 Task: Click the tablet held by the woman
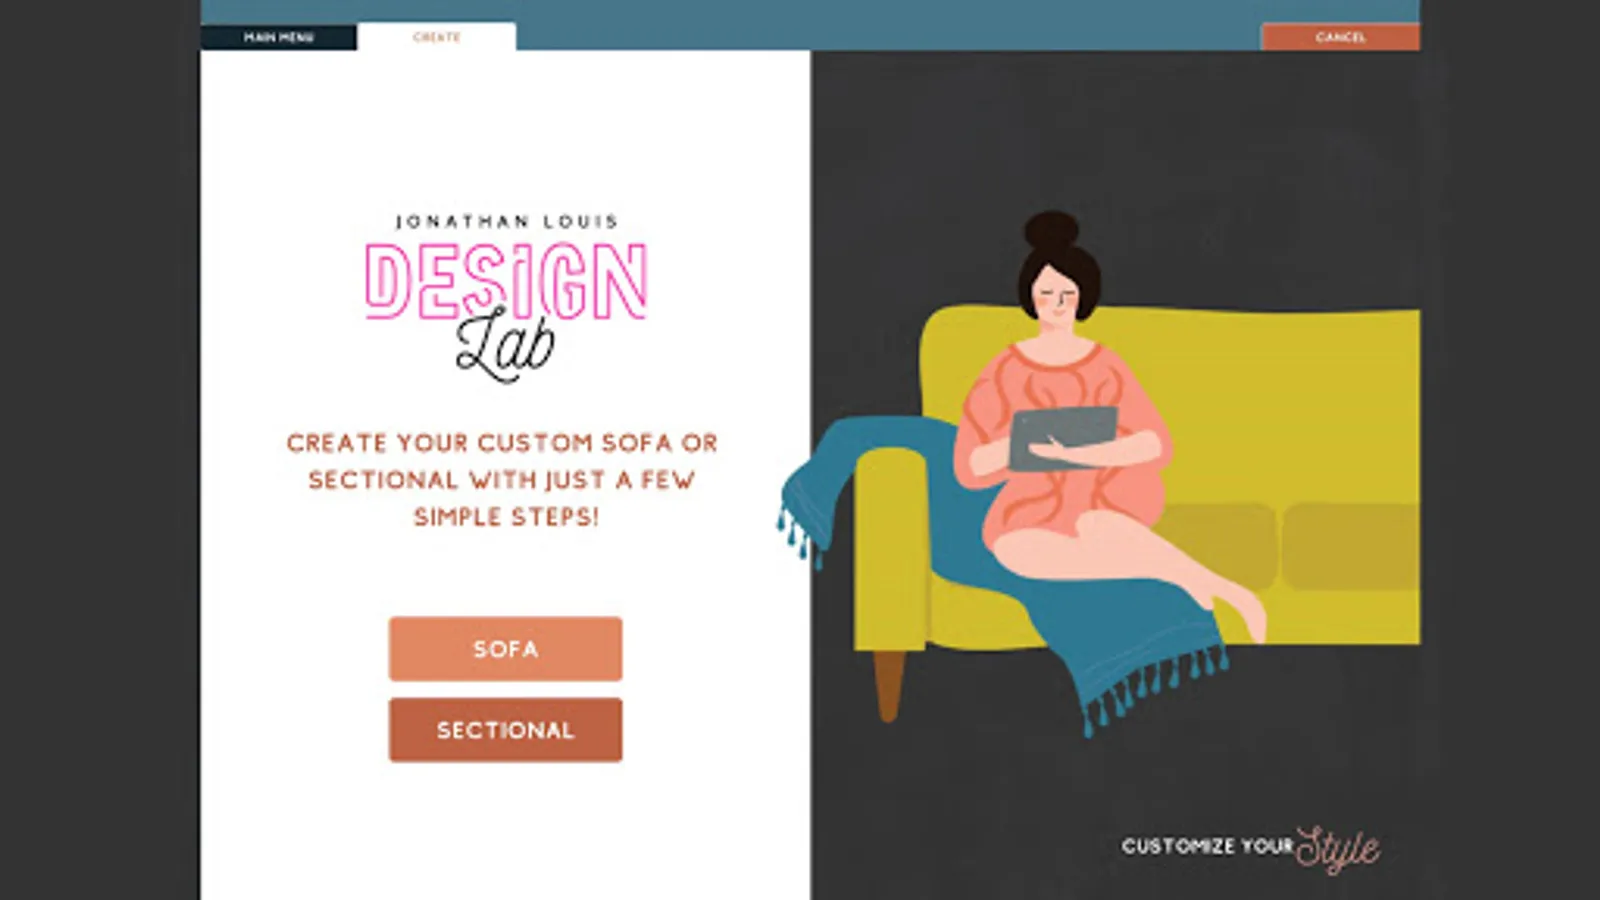tap(1062, 437)
